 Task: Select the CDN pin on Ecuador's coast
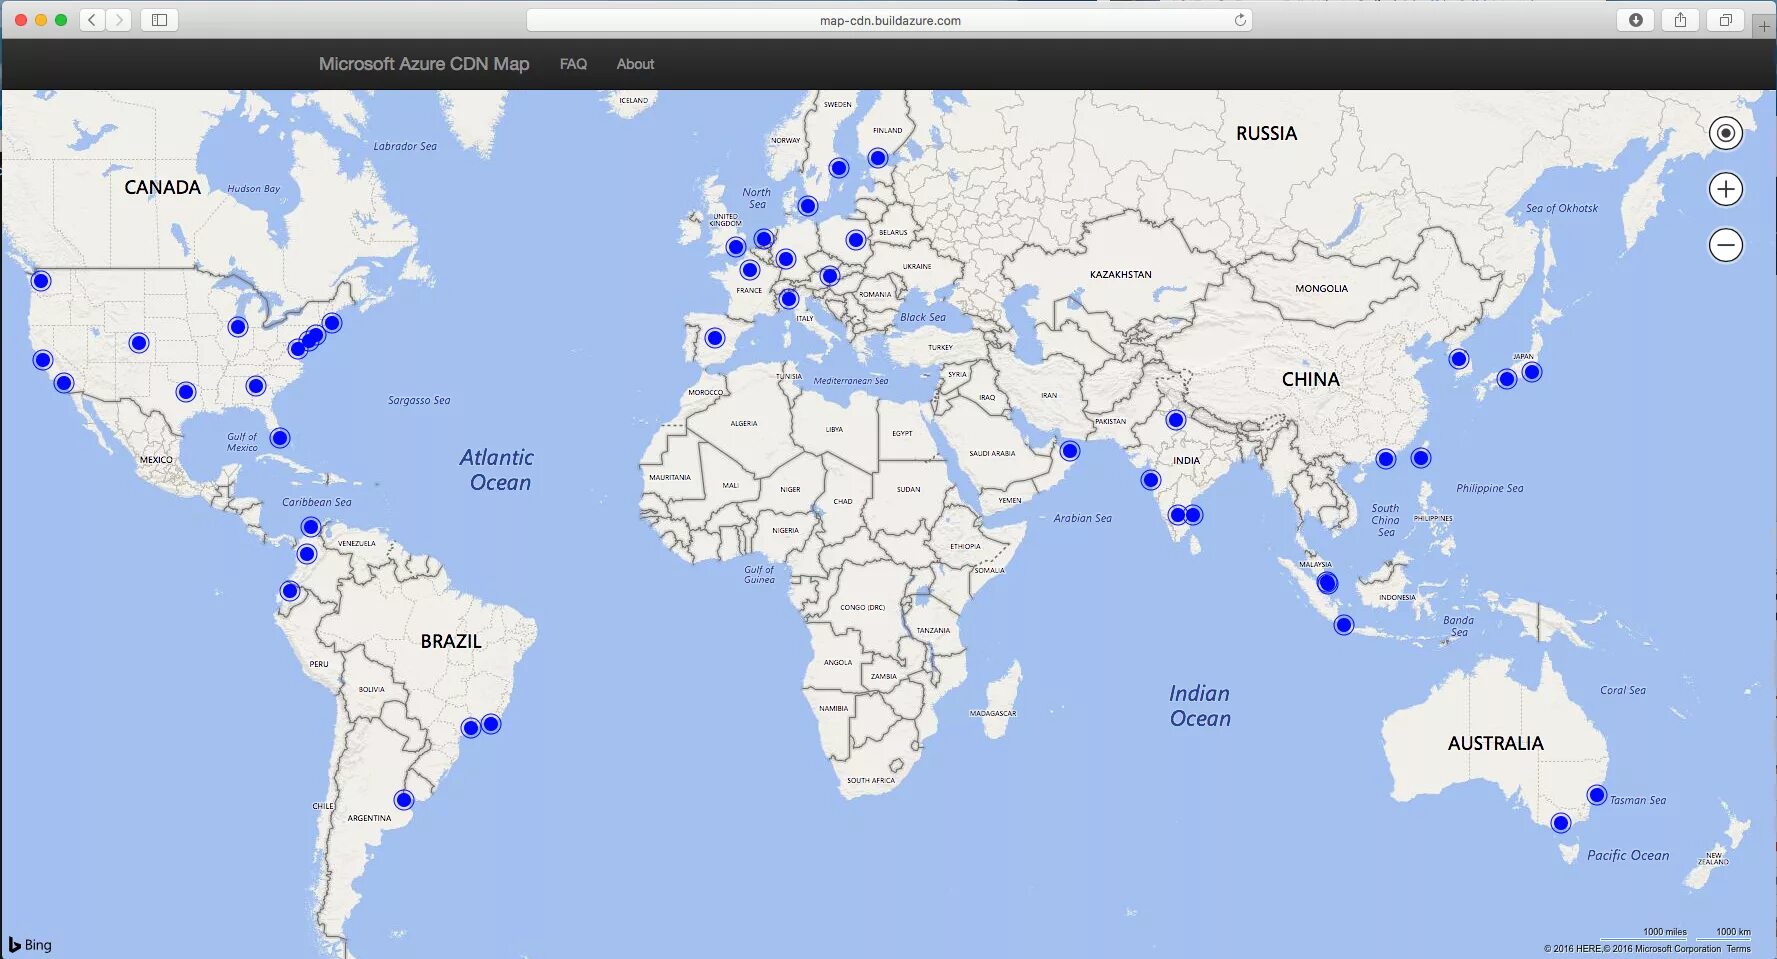pyautogui.click(x=290, y=591)
